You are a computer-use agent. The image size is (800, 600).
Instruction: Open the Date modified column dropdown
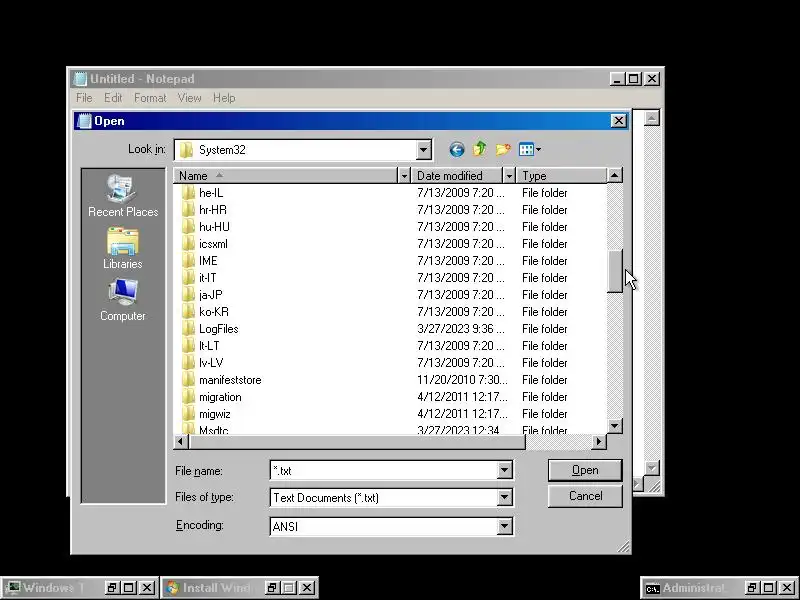click(x=509, y=176)
